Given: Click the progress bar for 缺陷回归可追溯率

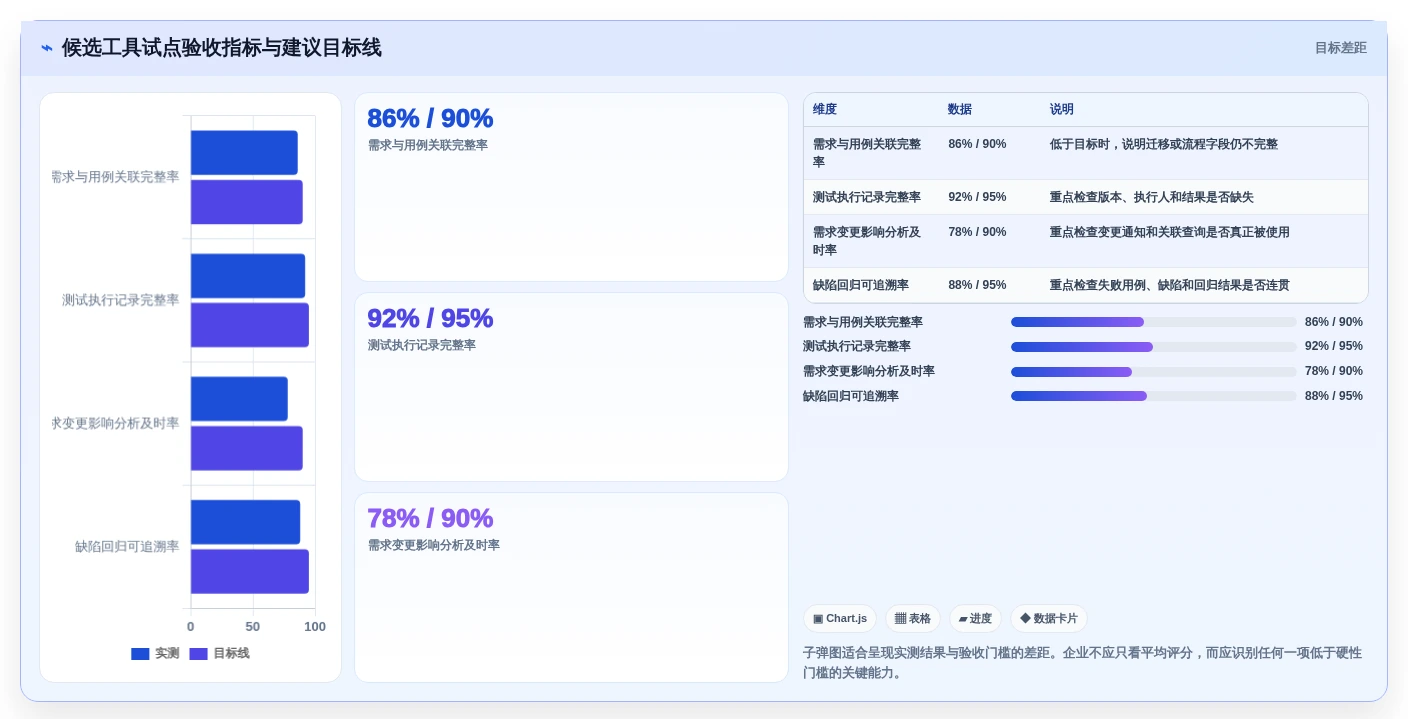Looking at the screenshot, I should tap(1154, 396).
